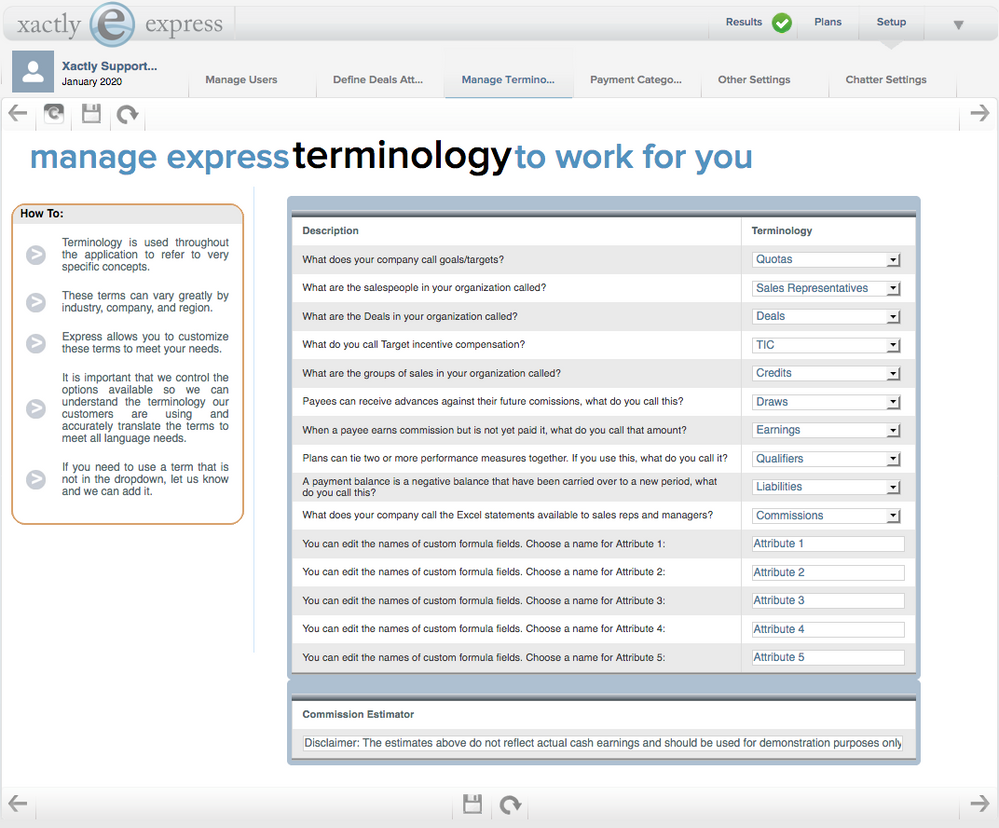Click the forward arrow in bottom bar

pos(980,803)
